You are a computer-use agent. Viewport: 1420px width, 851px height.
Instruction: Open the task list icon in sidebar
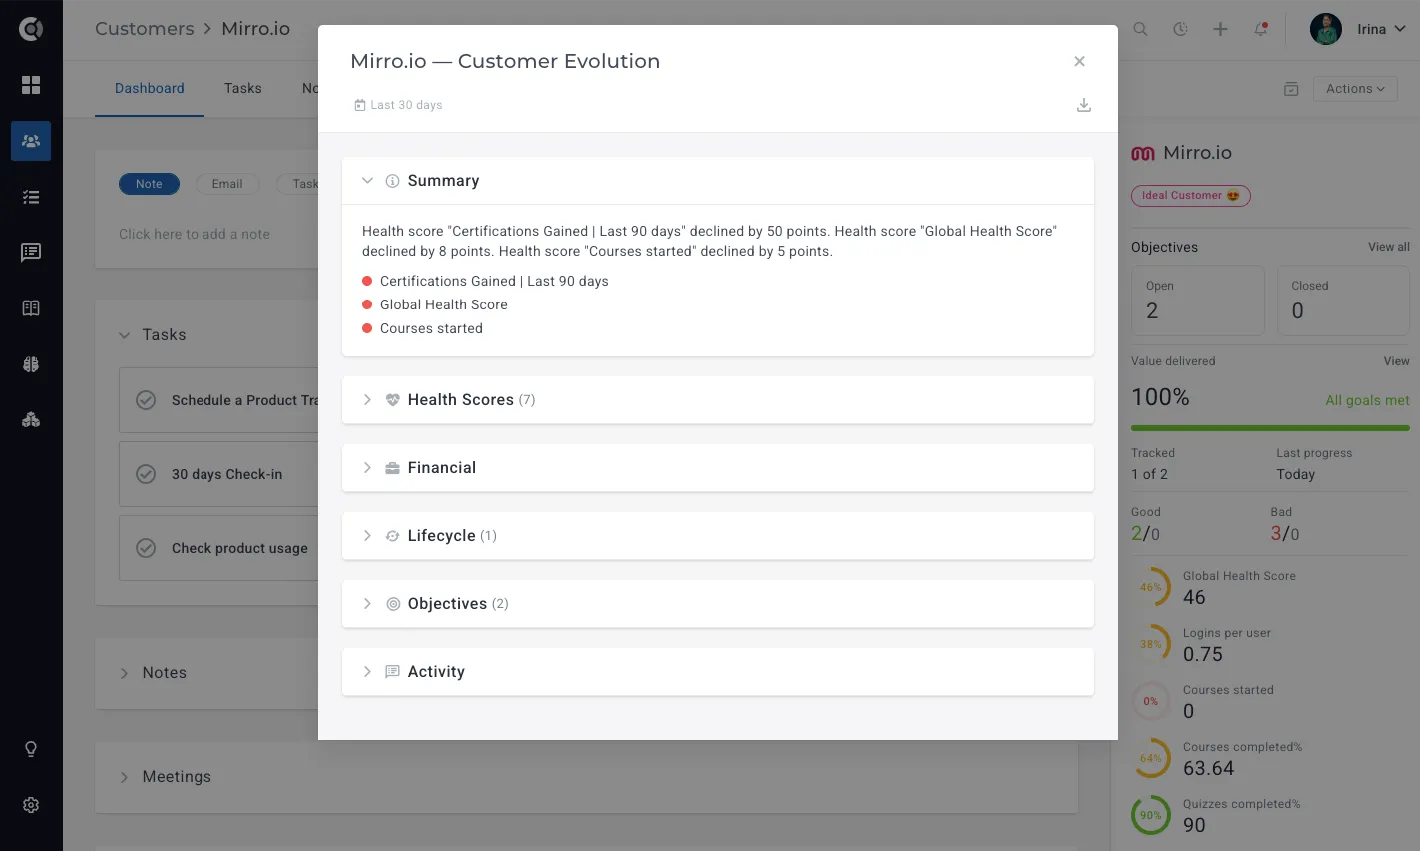[31, 197]
